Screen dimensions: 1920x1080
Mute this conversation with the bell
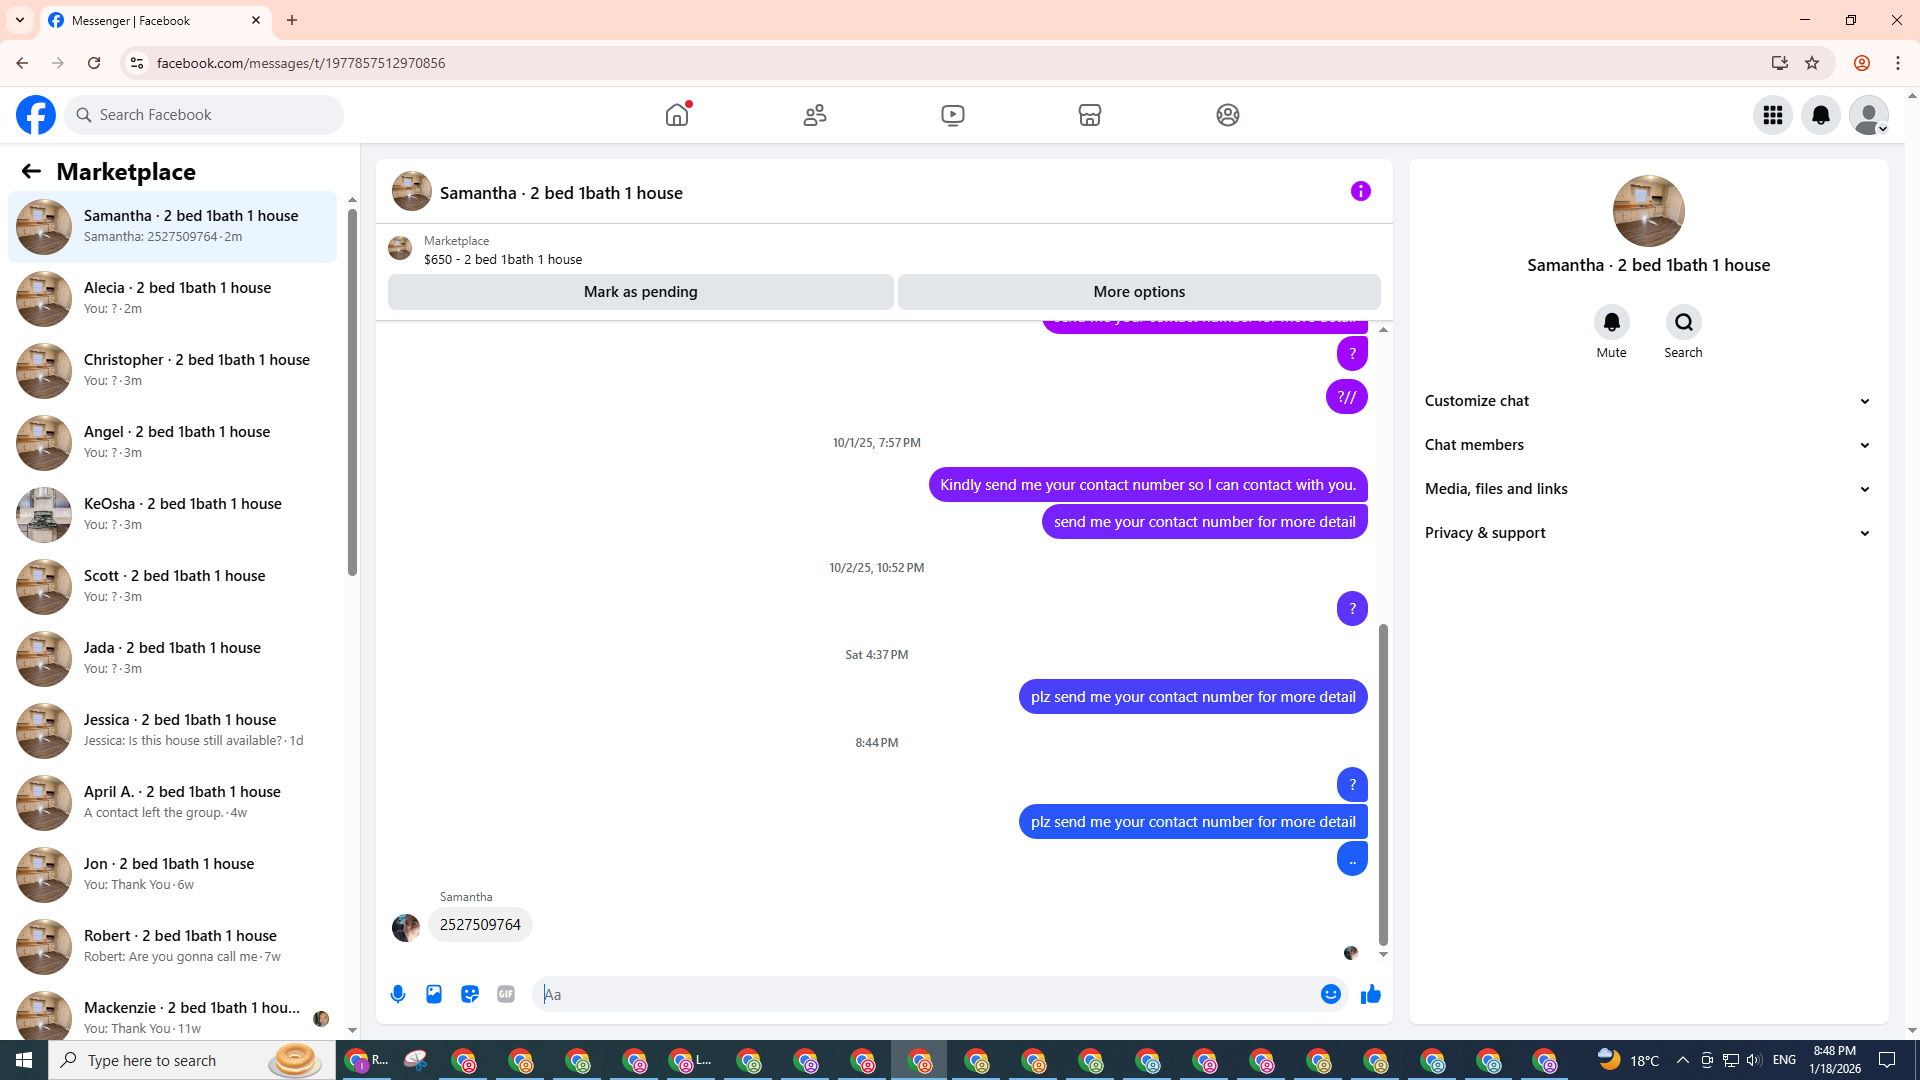click(x=1611, y=322)
